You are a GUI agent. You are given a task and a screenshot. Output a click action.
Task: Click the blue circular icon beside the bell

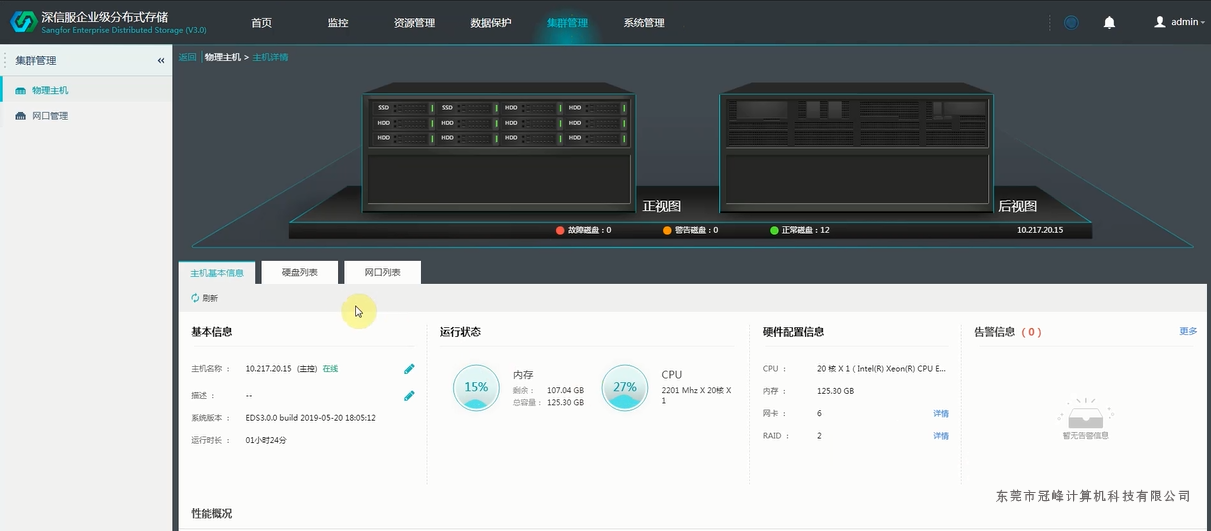[x=1071, y=22]
